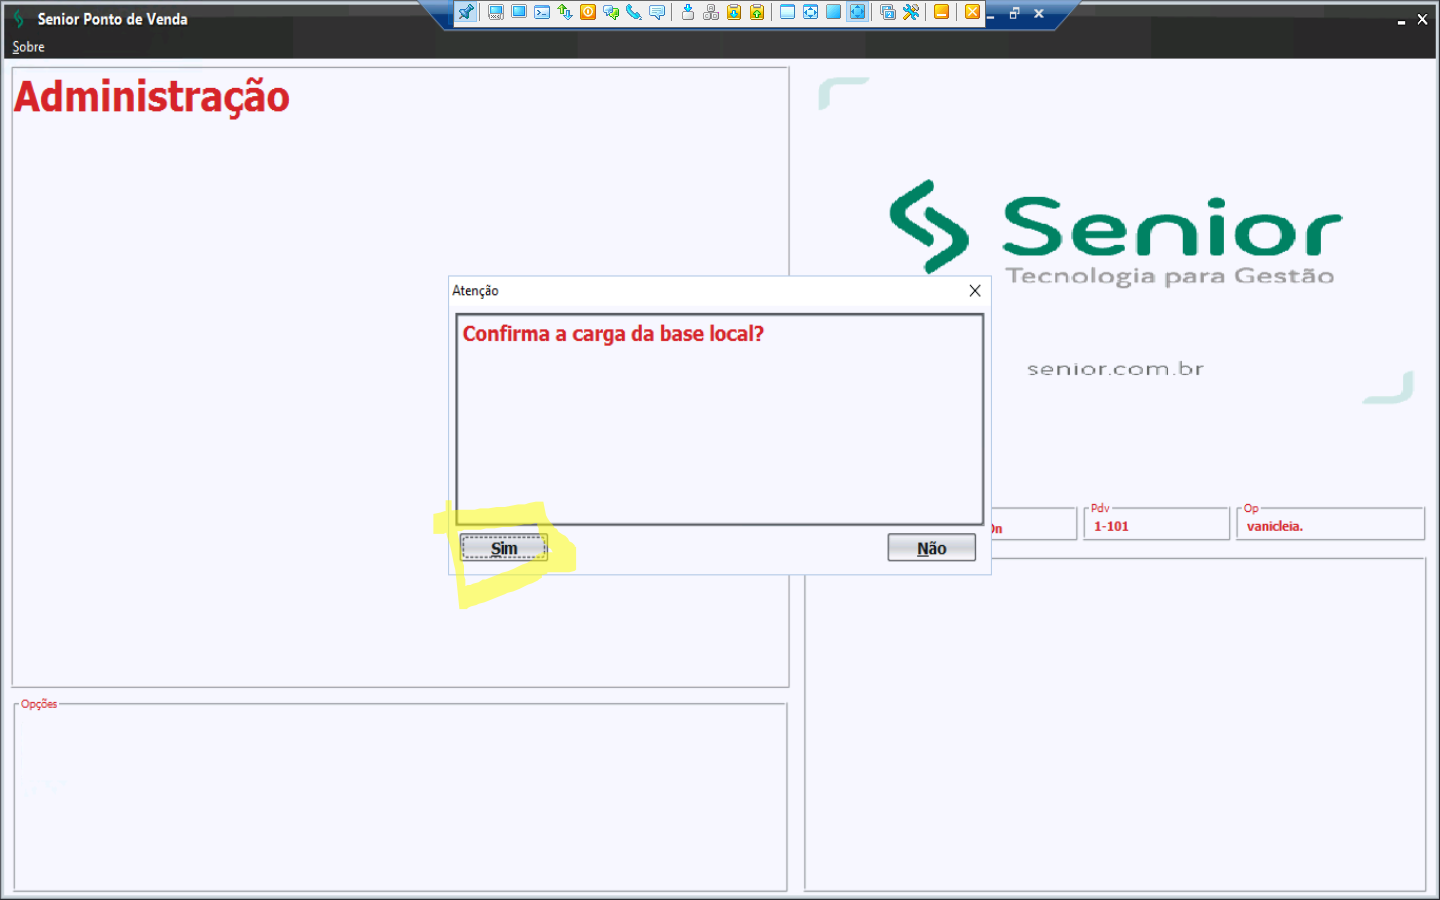Click the download-to-device arrow icon
This screenshot has width=1440, height=900.
point(688,12)
